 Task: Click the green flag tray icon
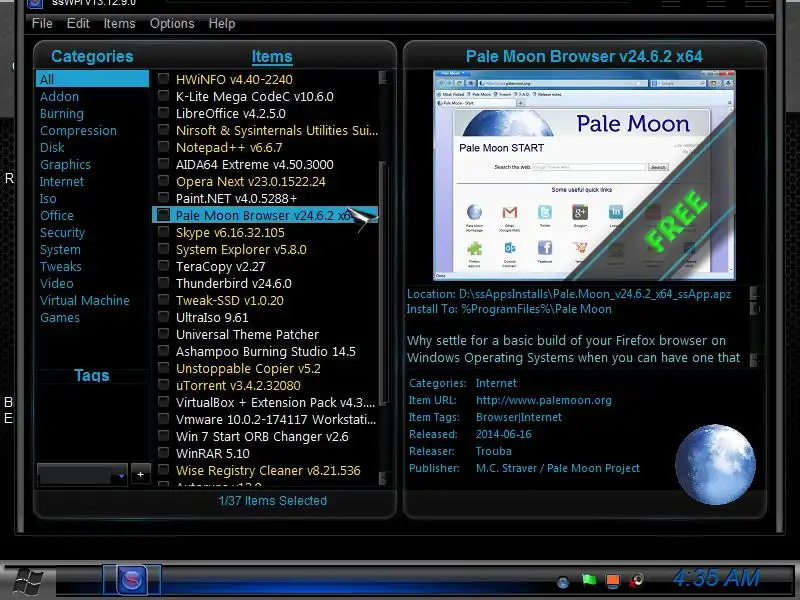coord(588,580)
